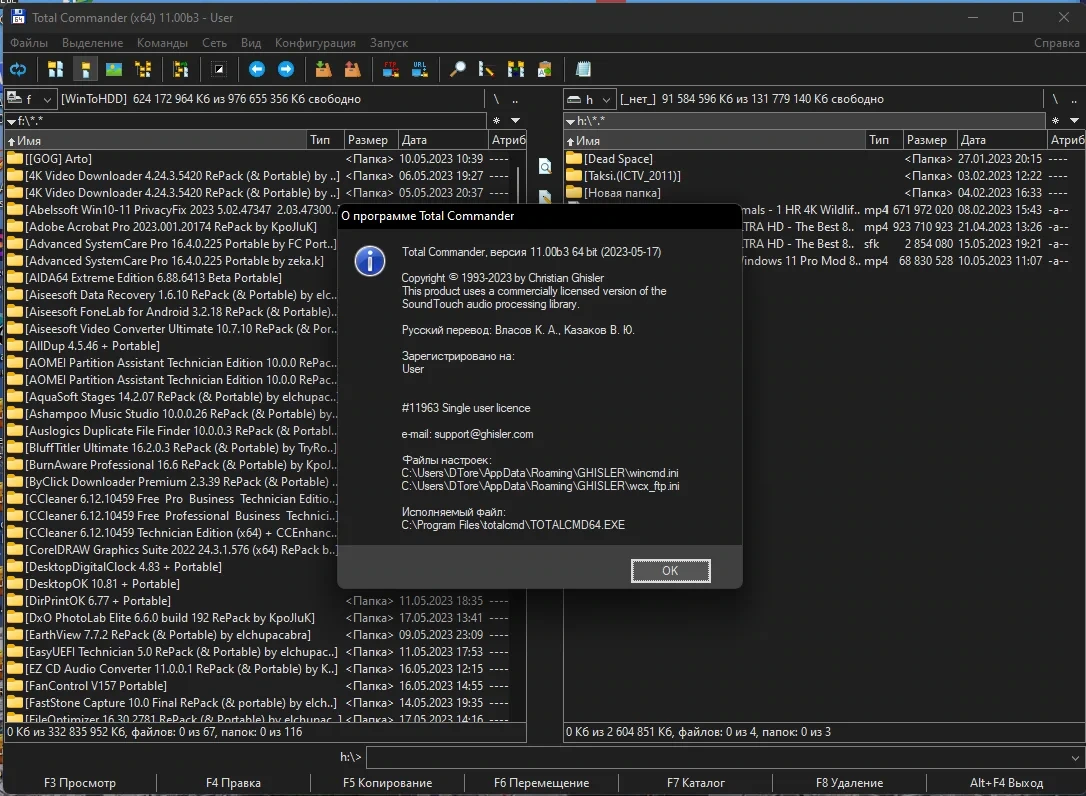This screenshot has width=1086, height=796.
Task: Click the blue info icon in About dialog
Action: [x=370, y=261]
